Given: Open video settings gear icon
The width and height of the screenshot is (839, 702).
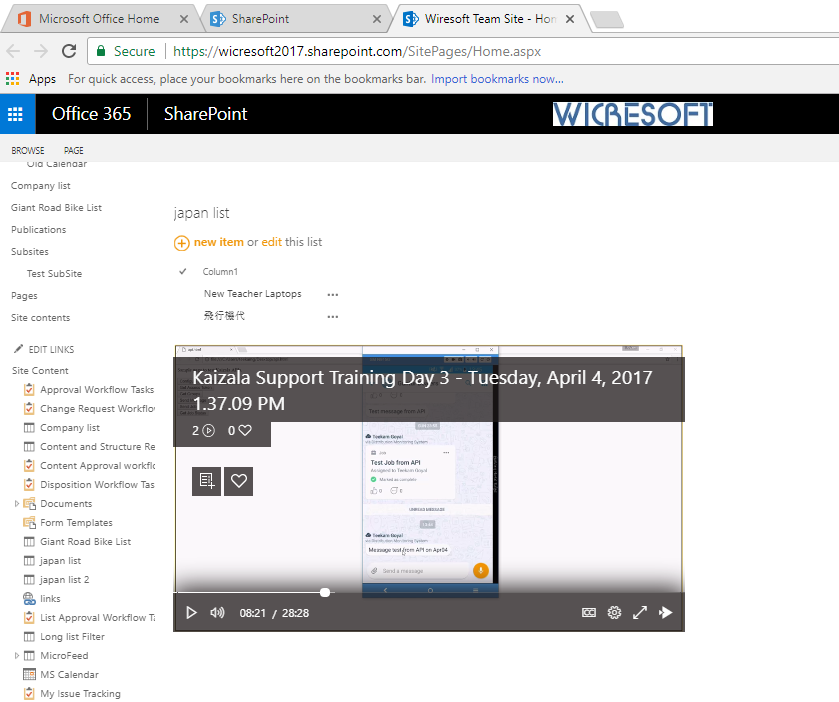Looking at the screenshot, I should [614, 613].
